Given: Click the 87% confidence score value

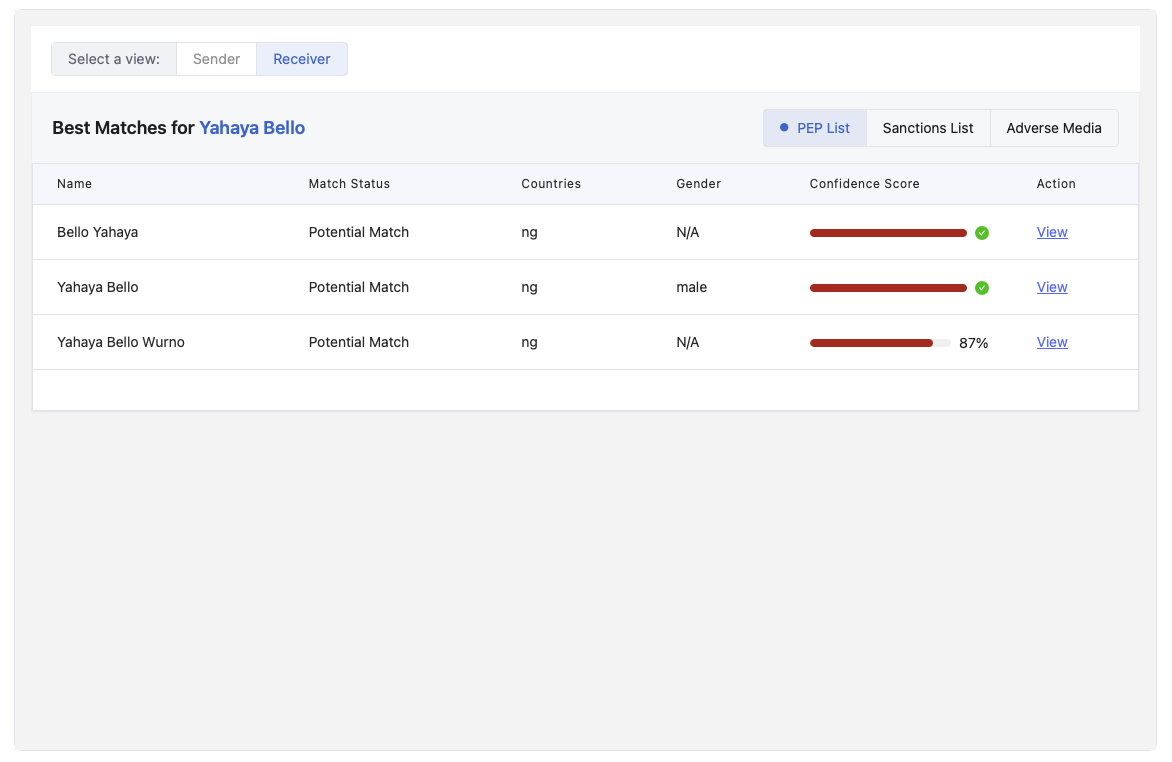Looking at the screenshot, I should coord(973,343).
